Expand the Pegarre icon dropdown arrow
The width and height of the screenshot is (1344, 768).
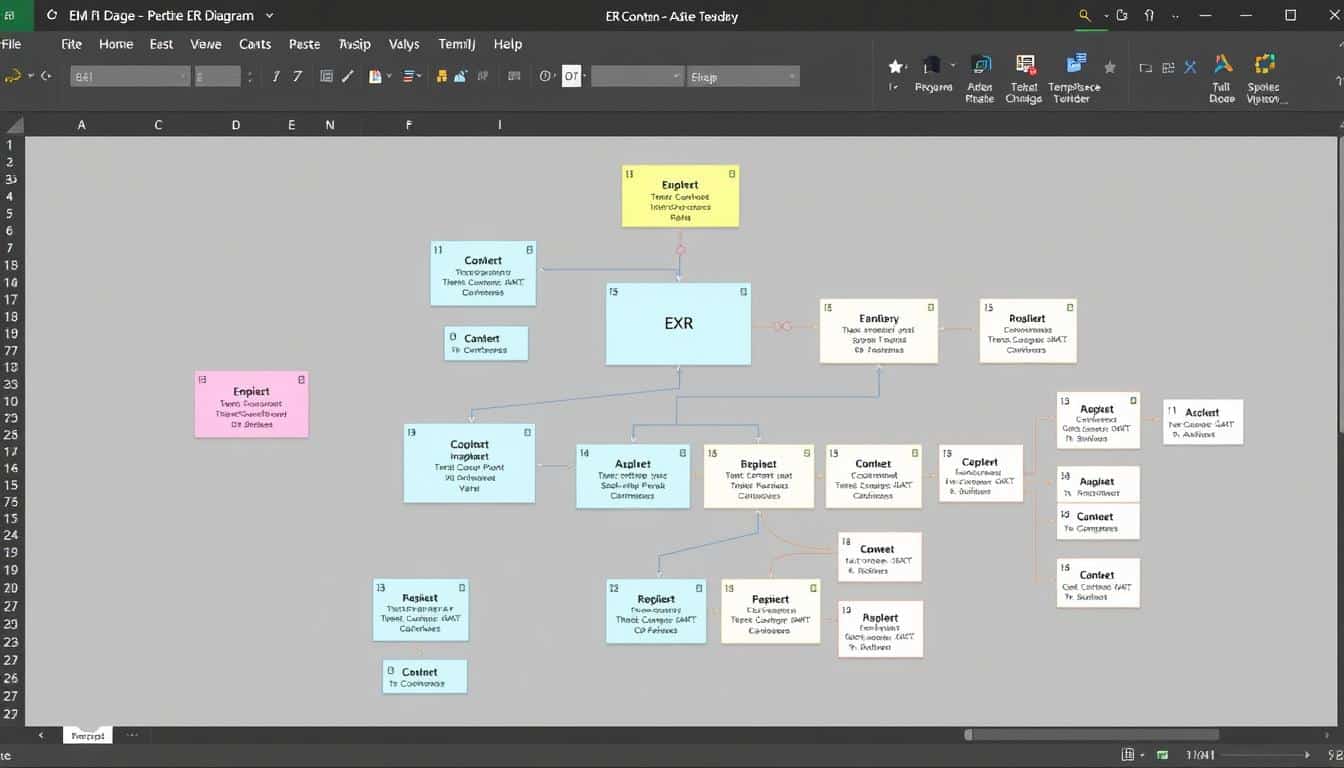(954, 66)
